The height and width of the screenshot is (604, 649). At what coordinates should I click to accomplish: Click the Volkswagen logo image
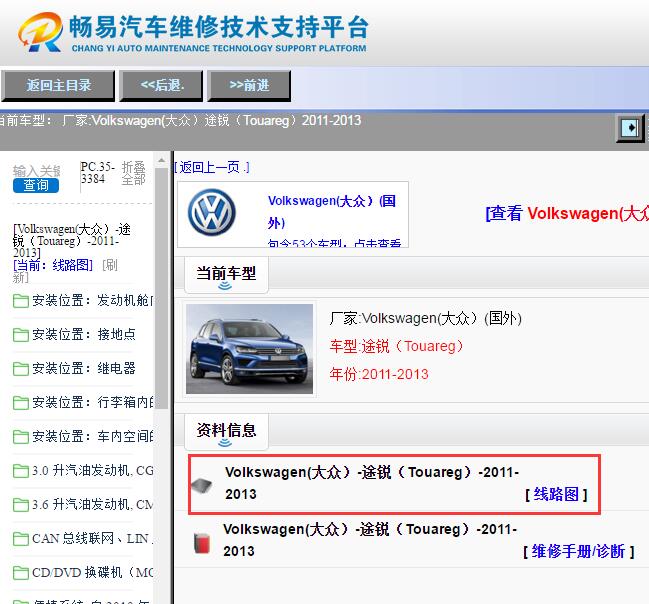click(x=212, y=212)
